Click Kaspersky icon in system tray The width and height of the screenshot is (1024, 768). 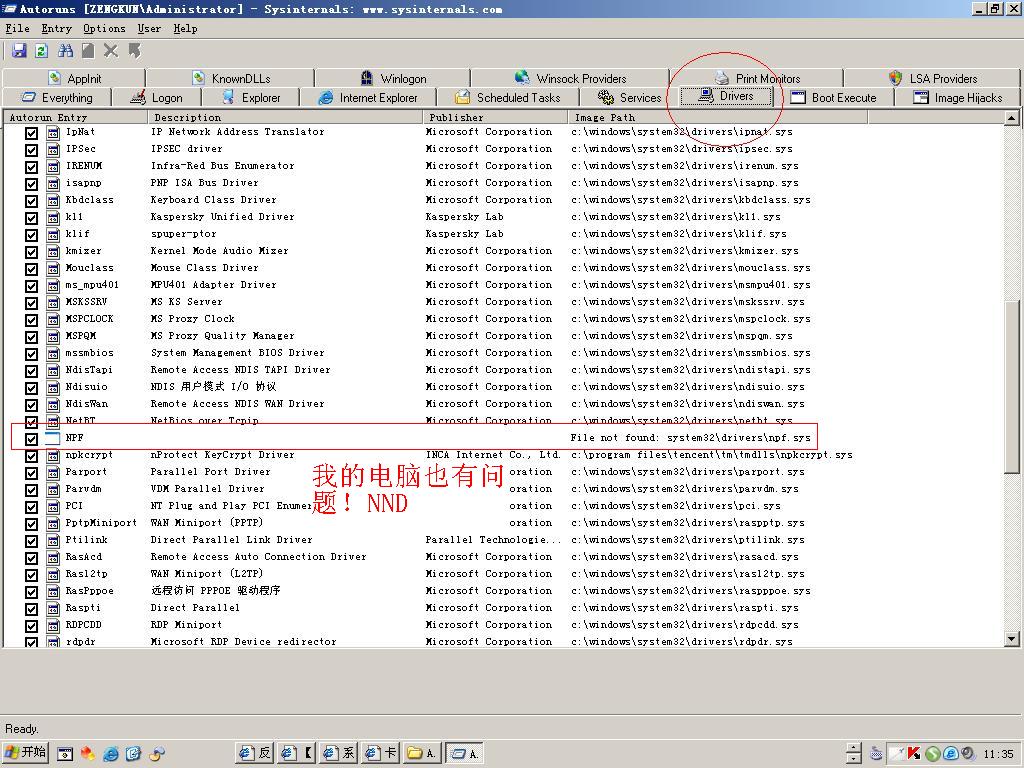914,754
